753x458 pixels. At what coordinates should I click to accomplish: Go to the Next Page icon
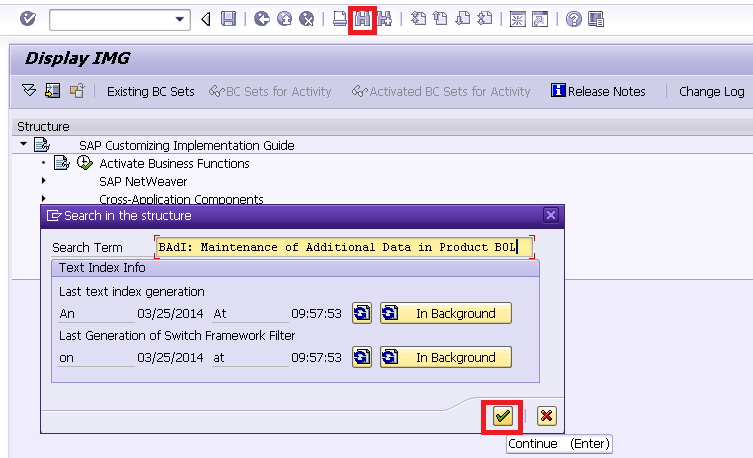(462, 19)
